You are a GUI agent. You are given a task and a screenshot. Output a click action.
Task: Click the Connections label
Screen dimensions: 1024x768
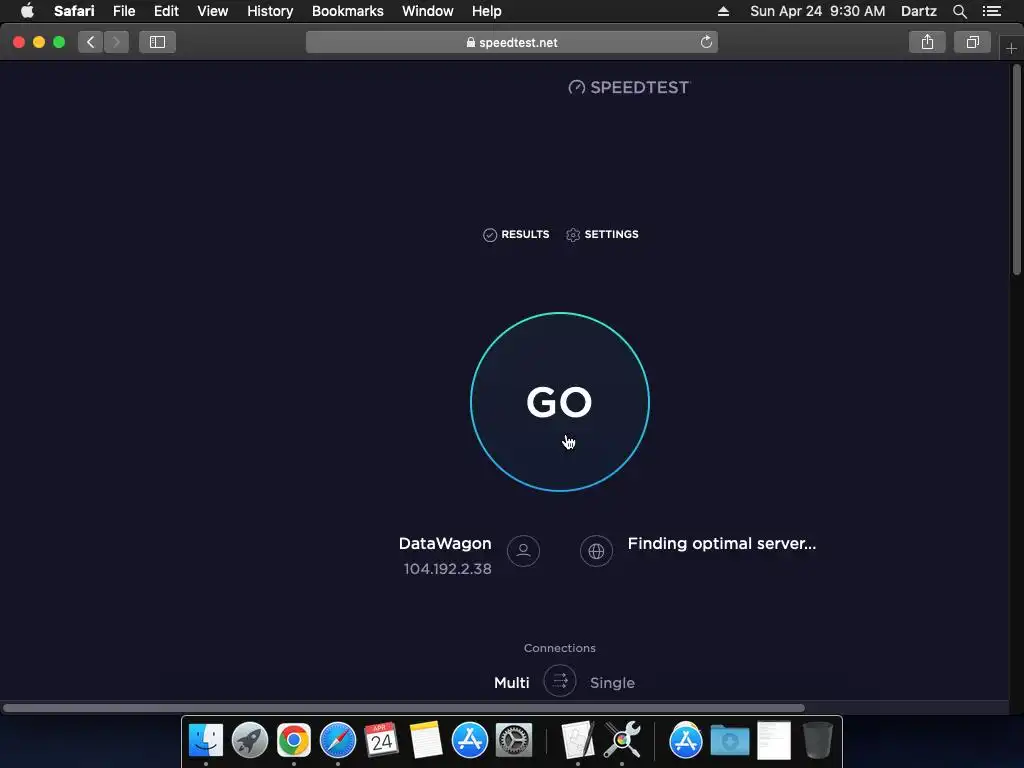(560, 648)
